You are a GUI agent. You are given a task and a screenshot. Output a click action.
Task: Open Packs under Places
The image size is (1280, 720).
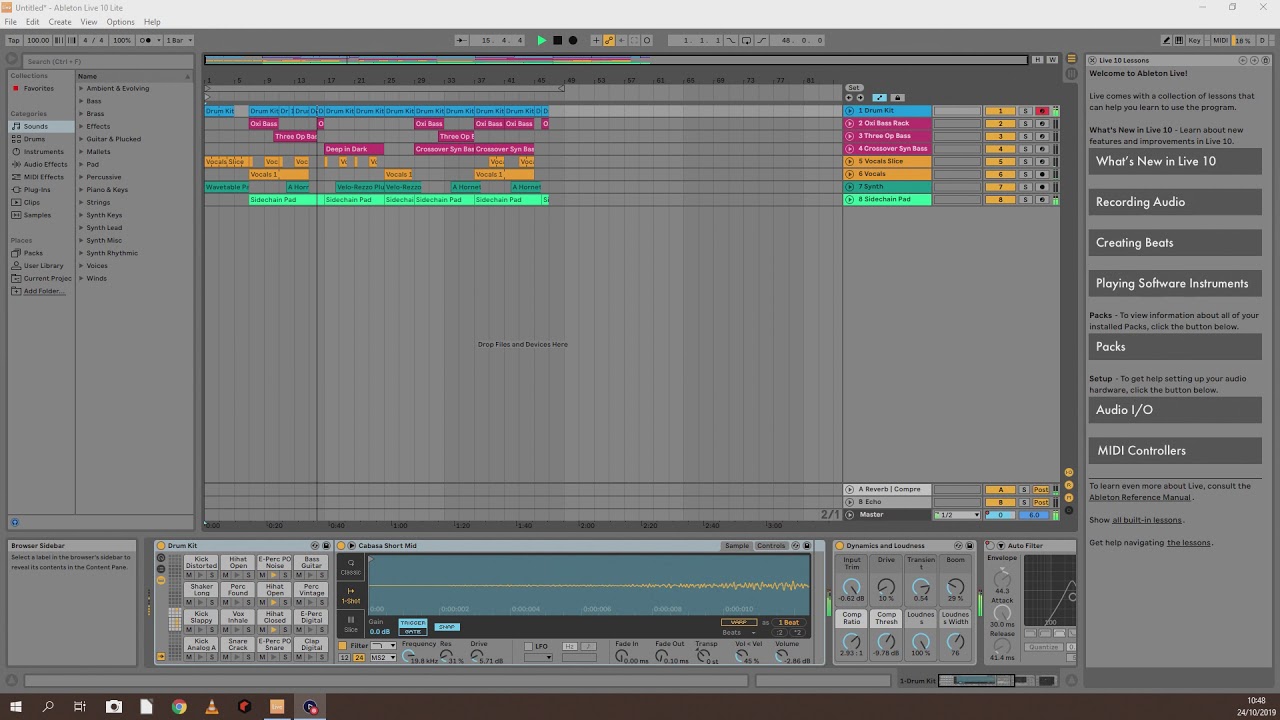pos(33,253)
